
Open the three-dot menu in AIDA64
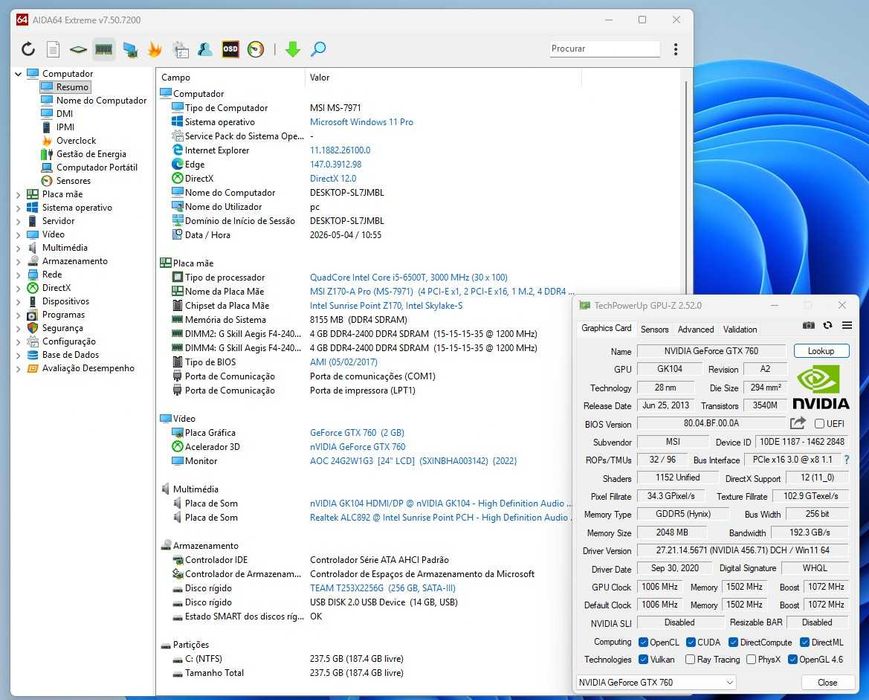[676, 49]
